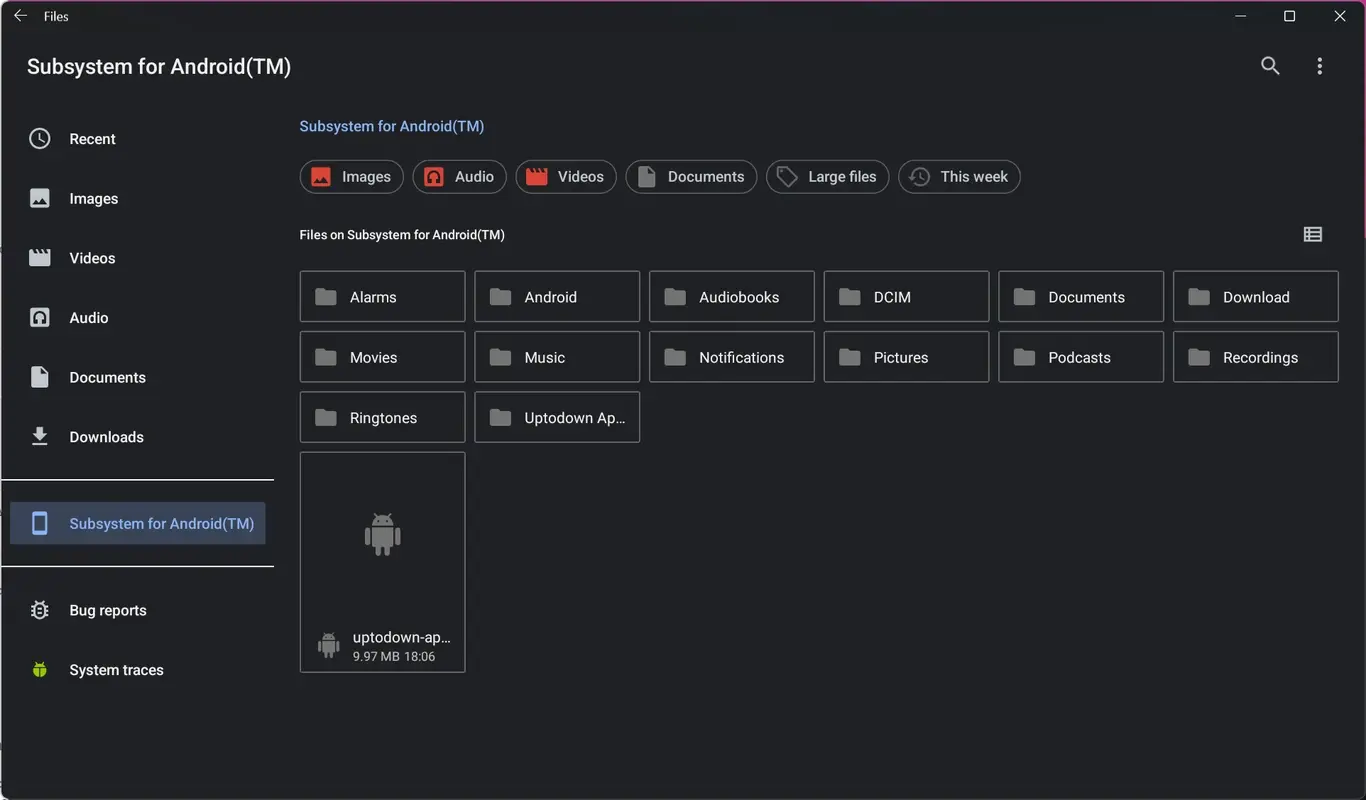
Task: Click the Audio filter's headphone icon
Action: click(433, 176)
